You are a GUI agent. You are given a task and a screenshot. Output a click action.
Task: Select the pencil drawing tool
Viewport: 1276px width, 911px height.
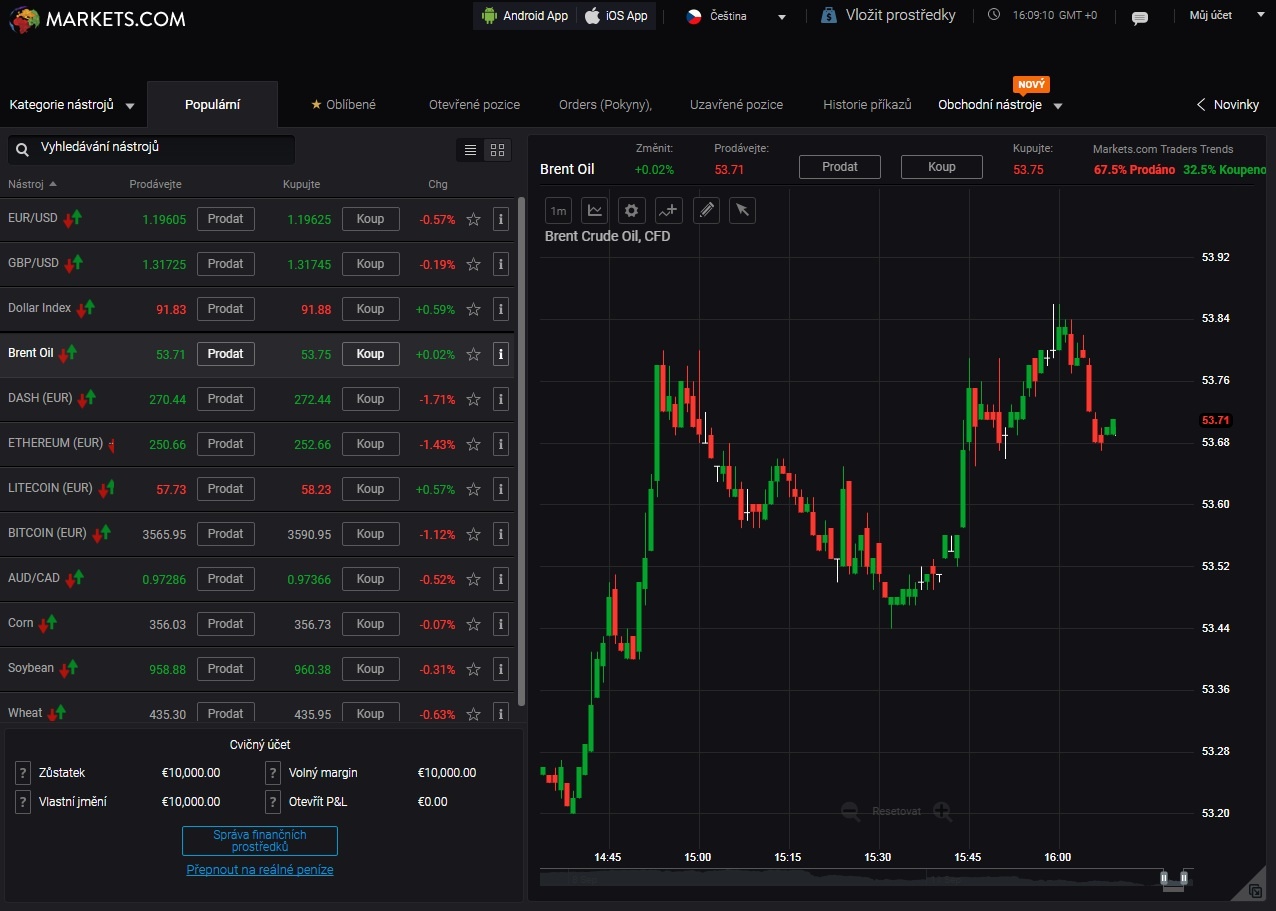706,210
